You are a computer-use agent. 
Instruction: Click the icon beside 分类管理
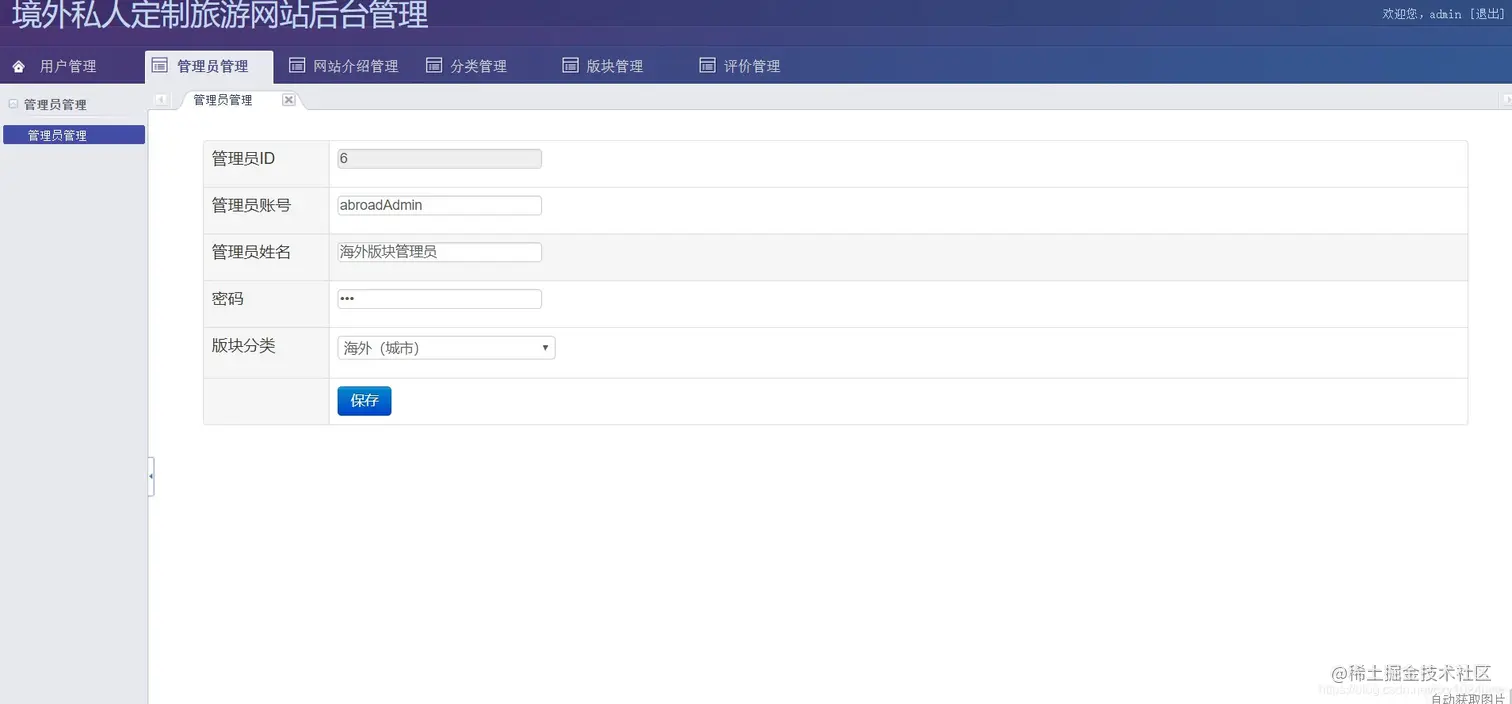pos(434,65)
